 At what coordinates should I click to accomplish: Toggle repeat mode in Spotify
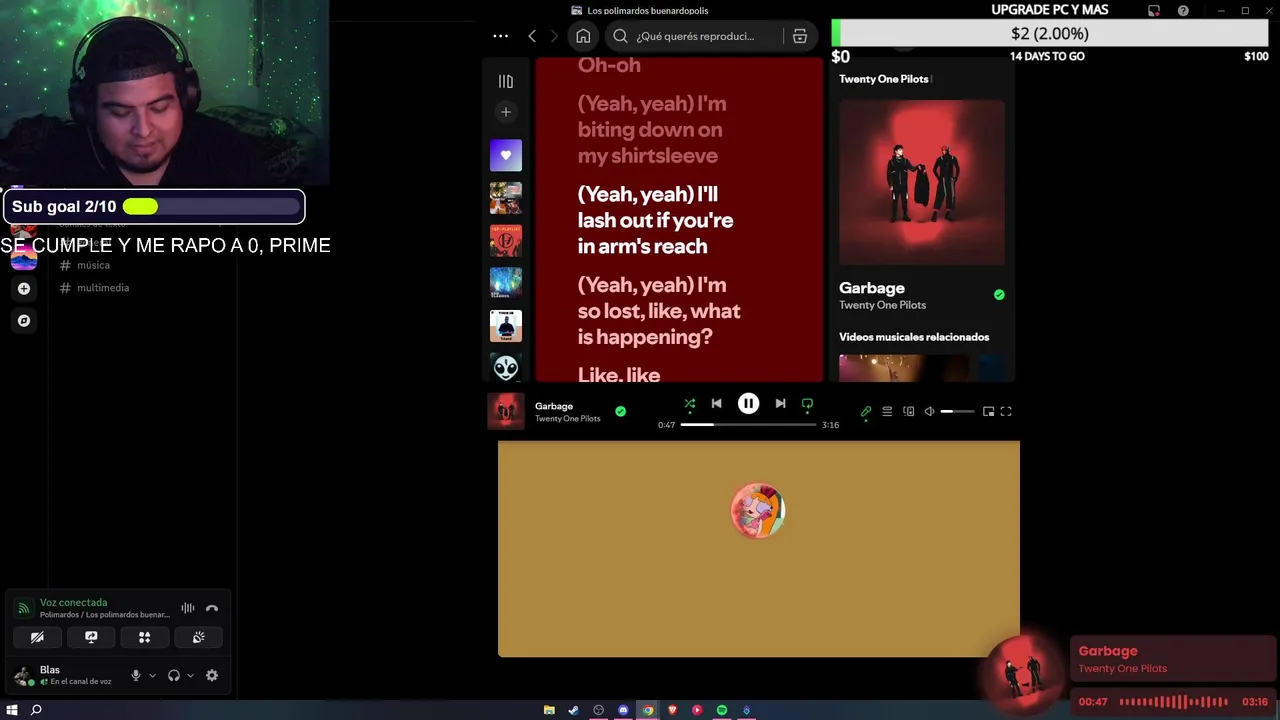[x=807, y=404]
